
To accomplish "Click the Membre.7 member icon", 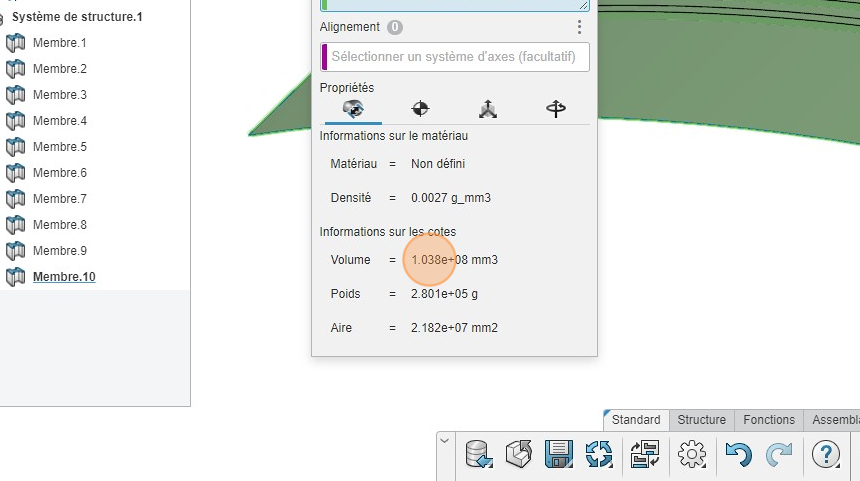I will [x=15, y=199].
